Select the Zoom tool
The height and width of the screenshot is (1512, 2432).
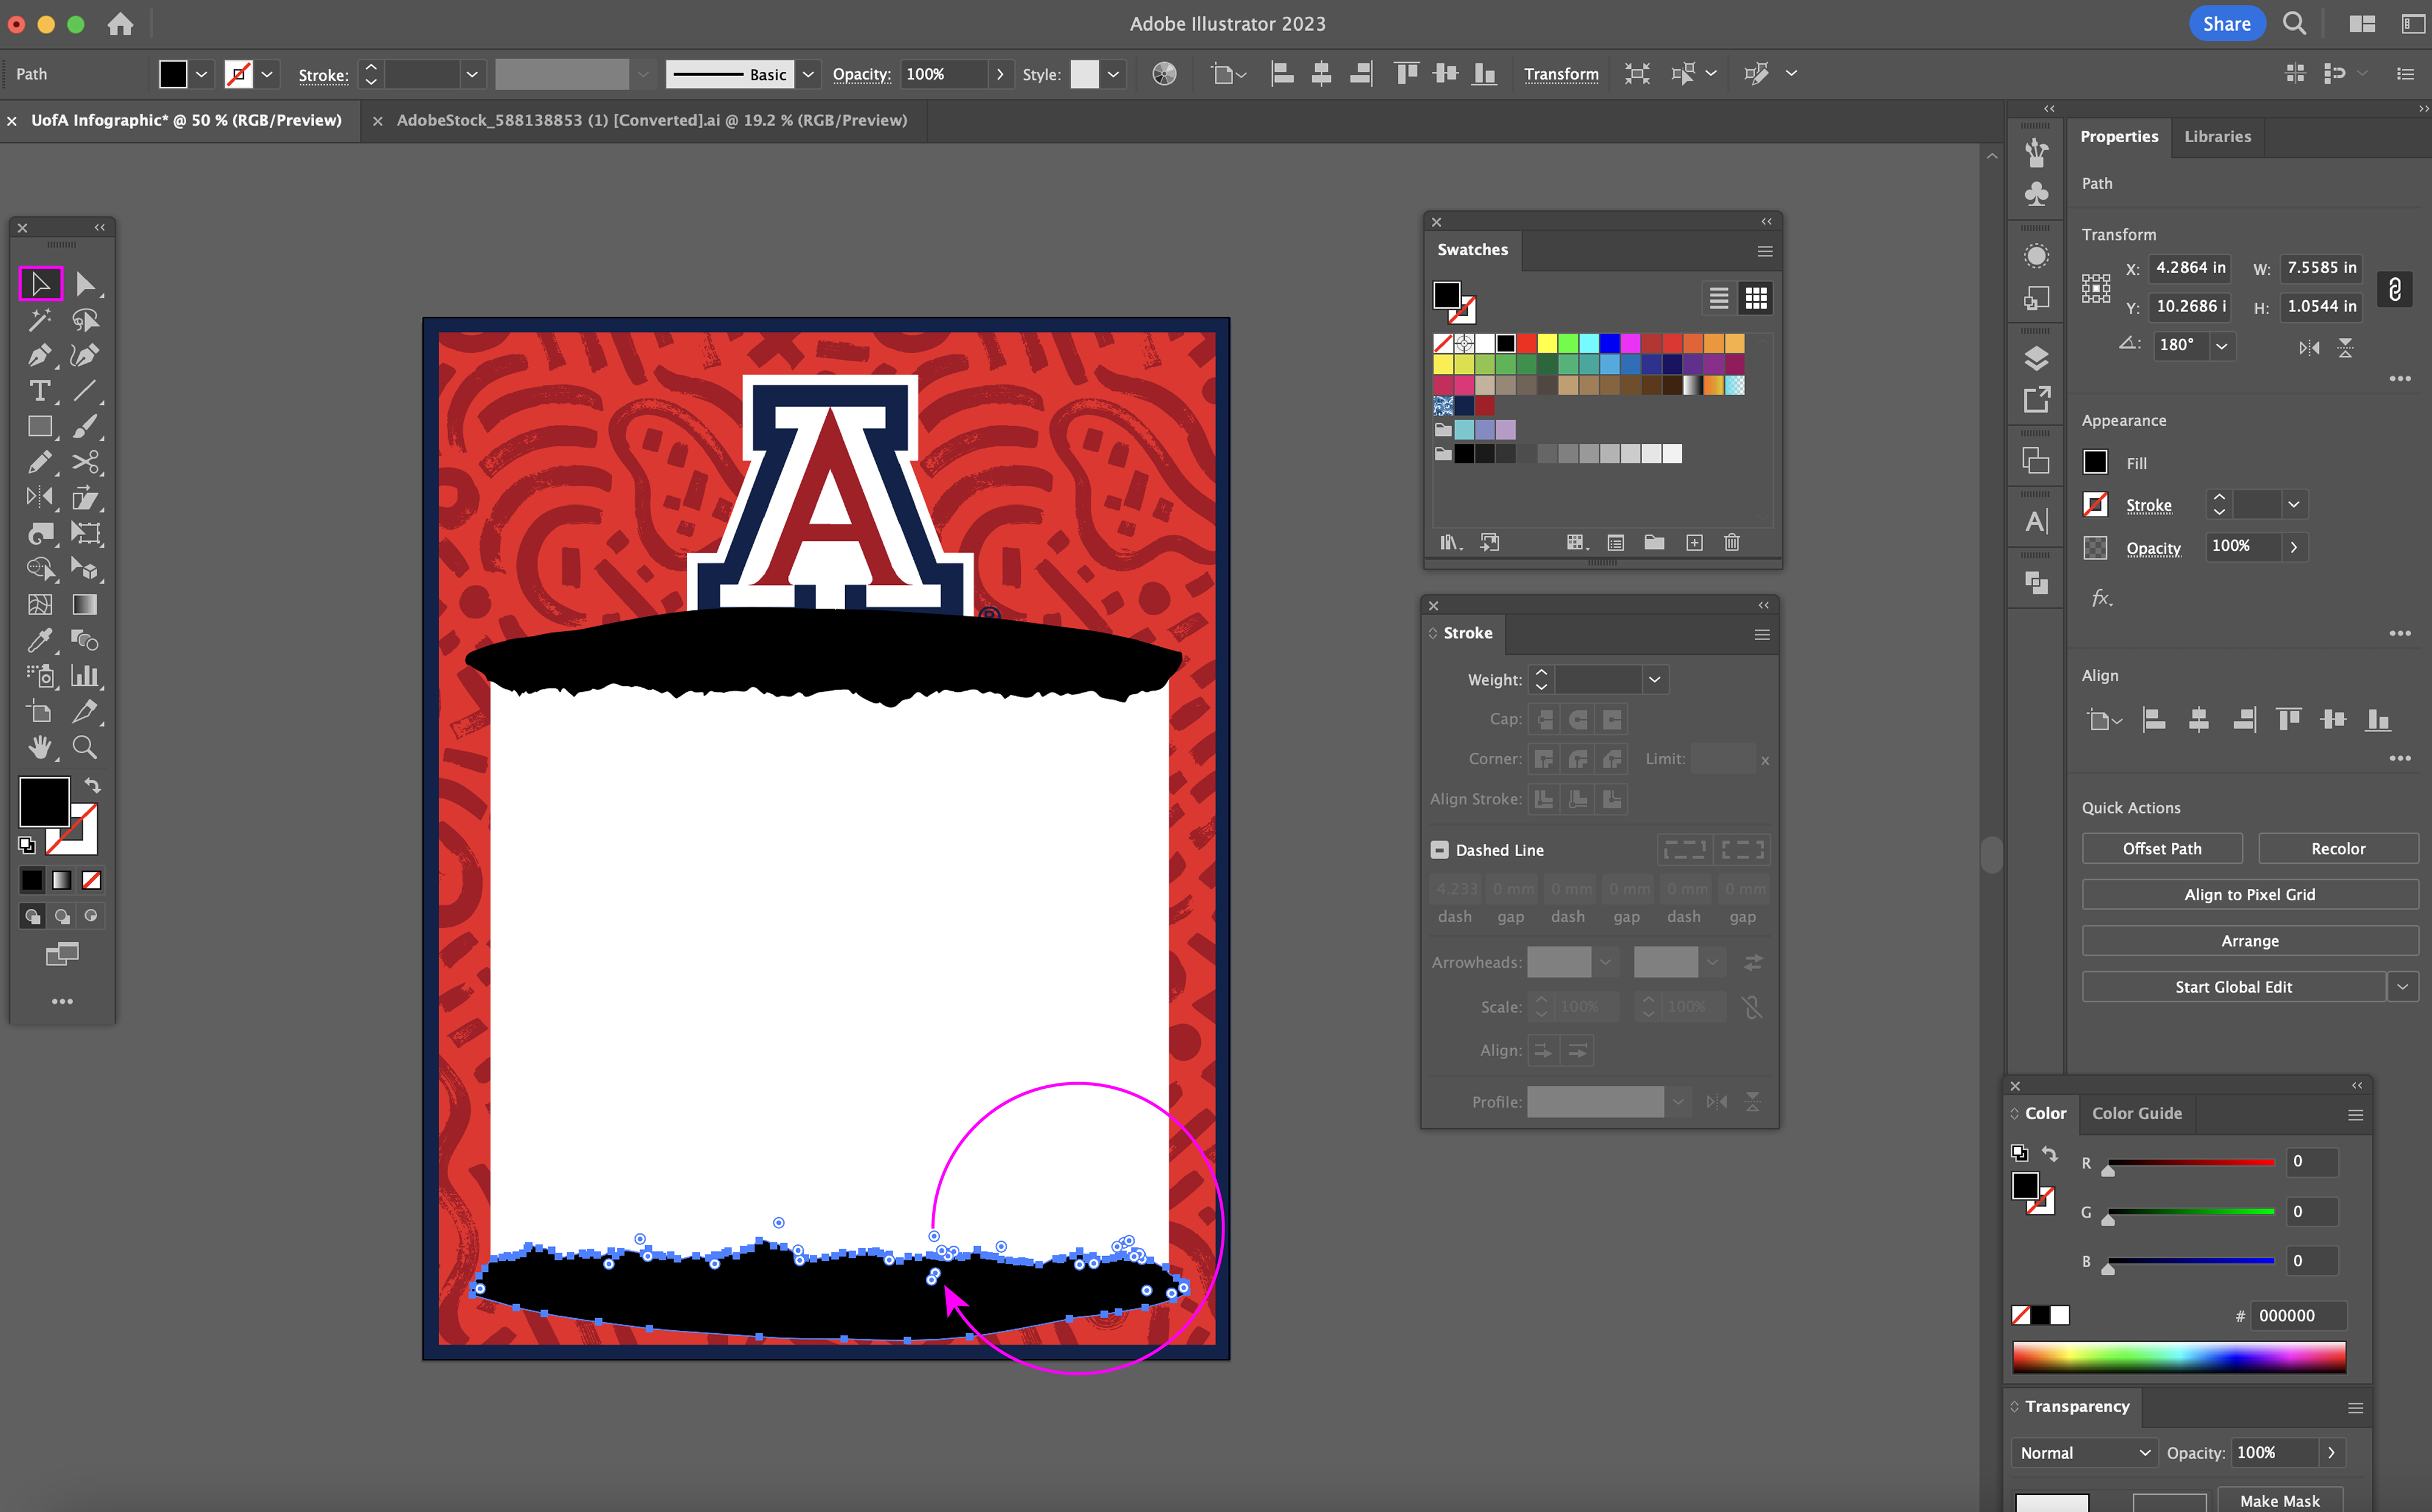pyautogui.click(x=85, y=747)
